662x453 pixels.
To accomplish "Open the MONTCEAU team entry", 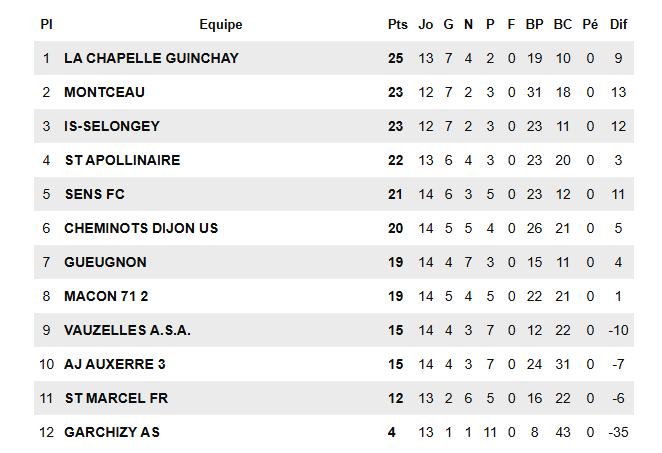I will click(x=104, y=92).
